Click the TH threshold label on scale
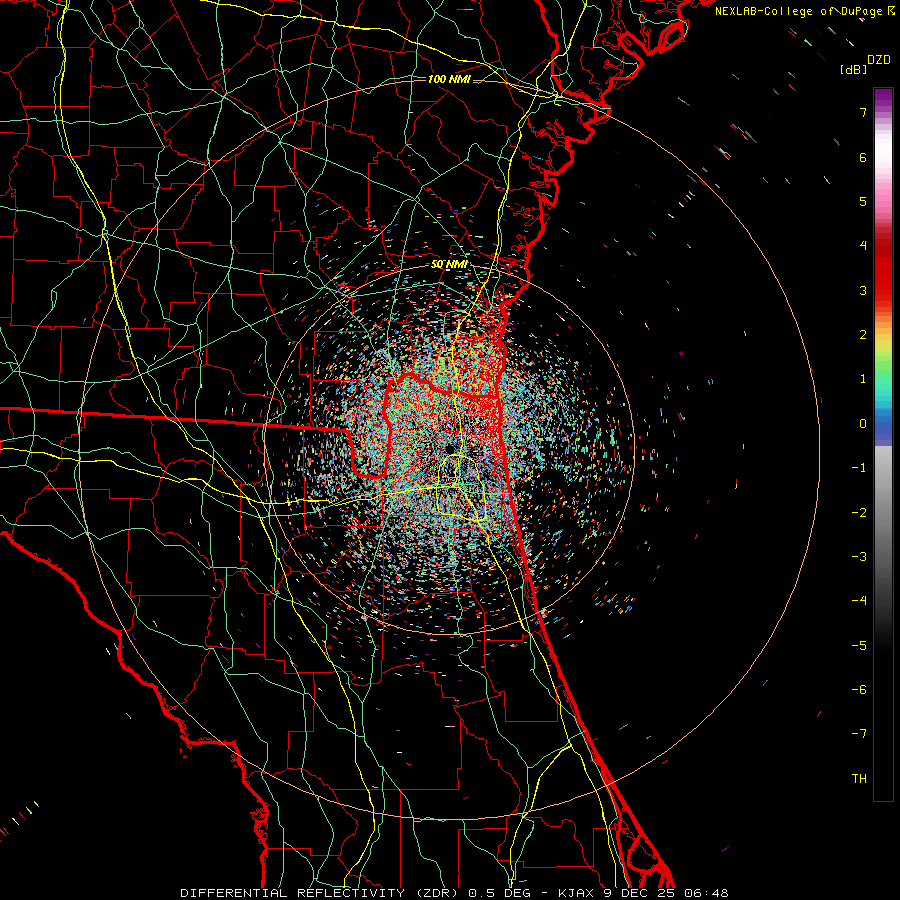The image size is (900, 900). click(859, 778)
